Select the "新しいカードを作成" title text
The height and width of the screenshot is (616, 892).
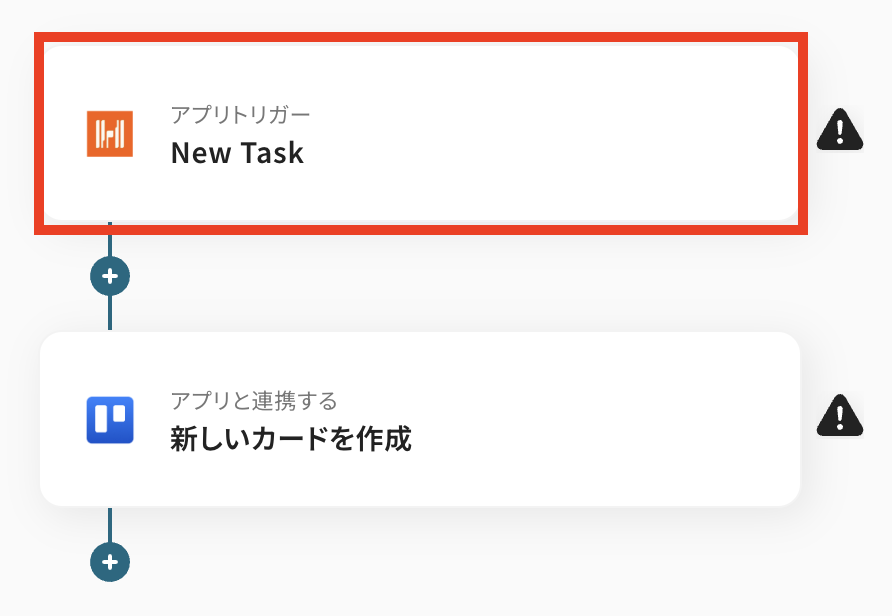291,439
